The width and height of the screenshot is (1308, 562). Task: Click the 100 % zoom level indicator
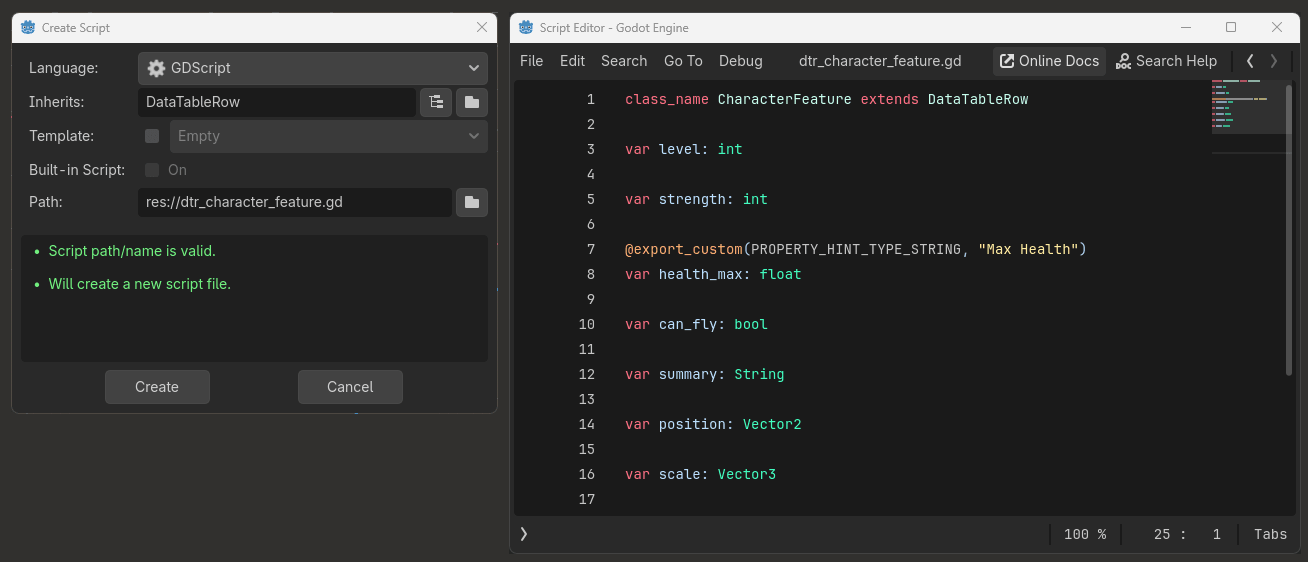point(1085,534)
